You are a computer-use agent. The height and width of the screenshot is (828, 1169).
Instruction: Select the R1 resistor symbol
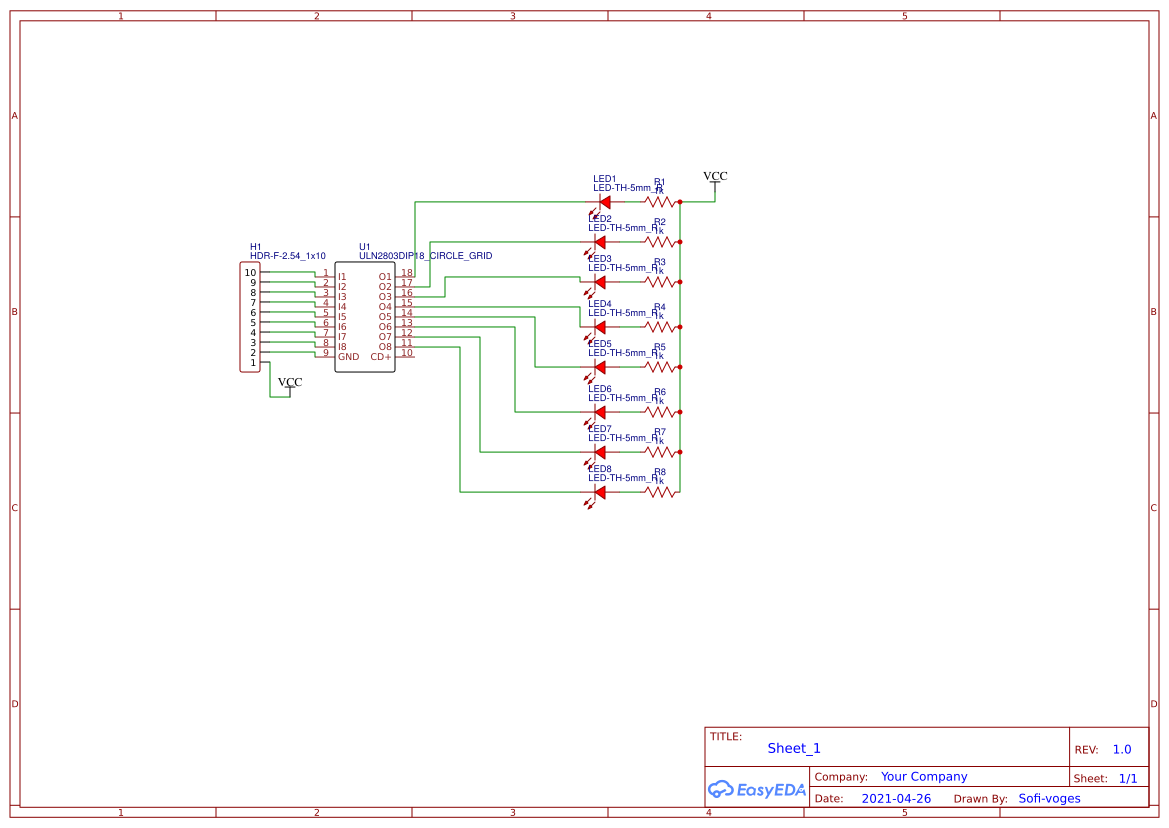pos(659,202)
